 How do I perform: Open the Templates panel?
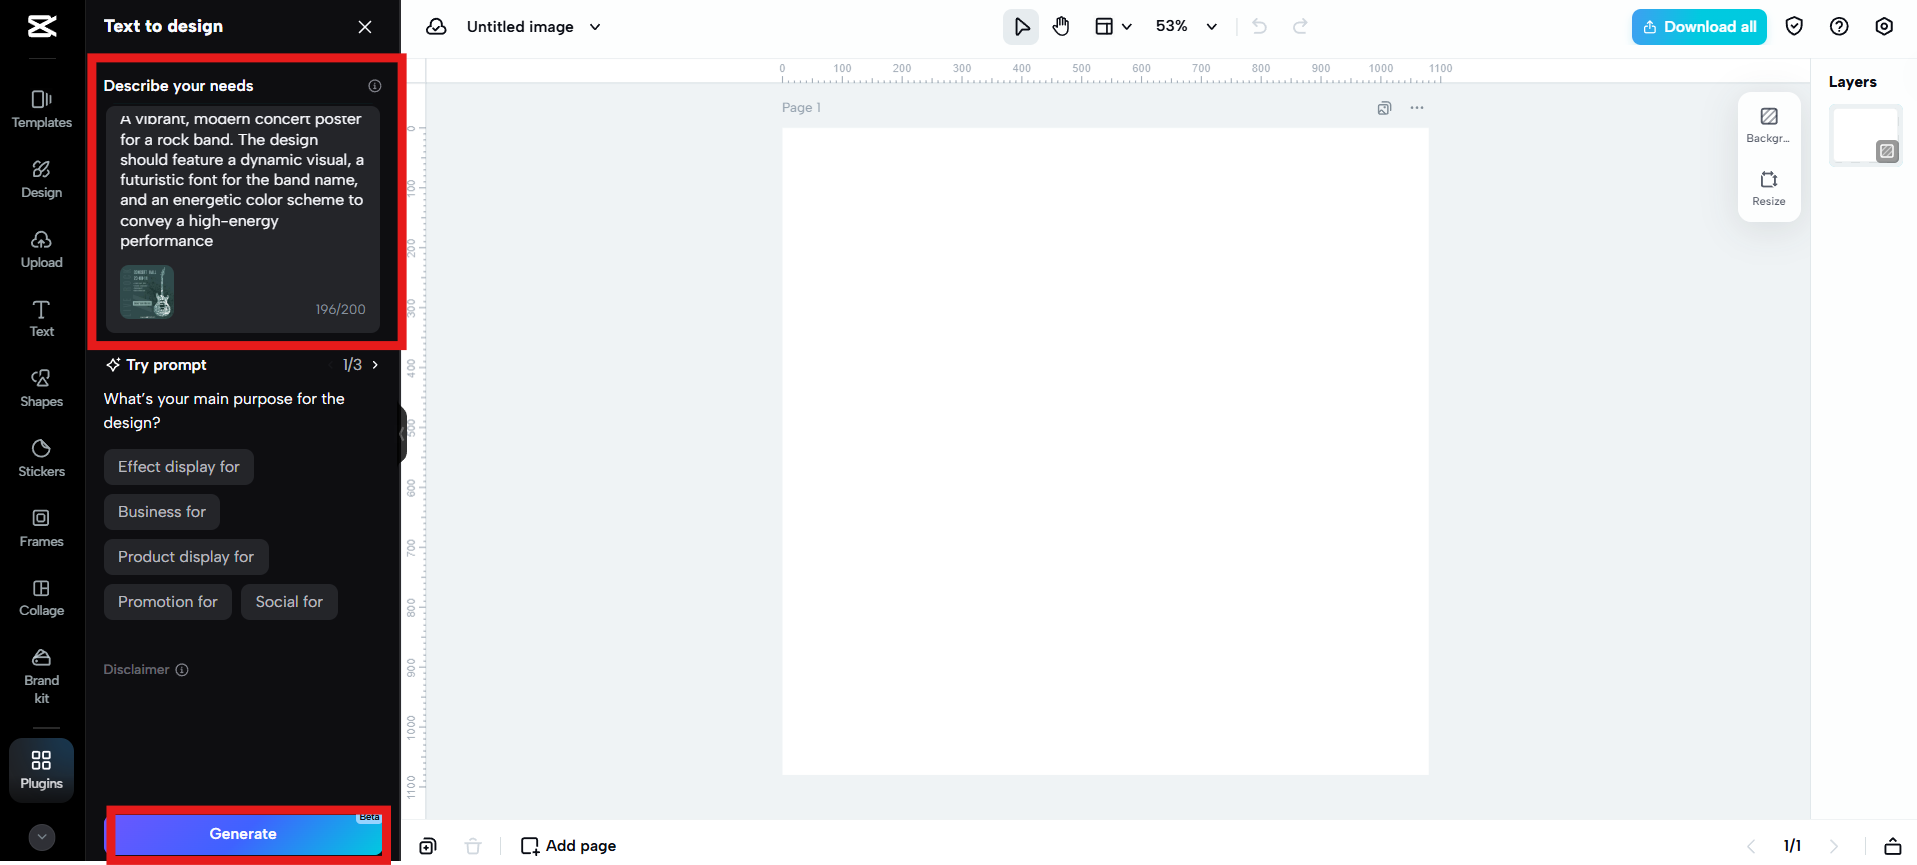coord(42,109)
